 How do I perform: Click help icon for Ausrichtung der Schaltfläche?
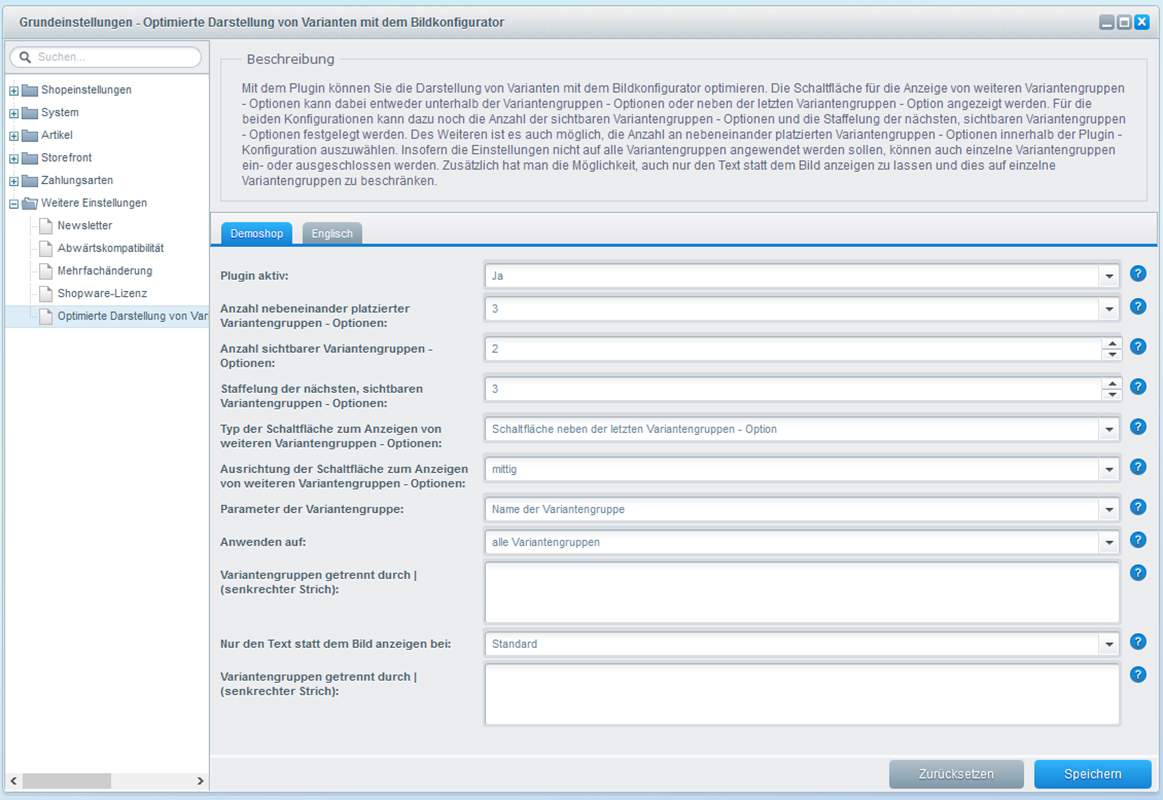(x=1138, y=467)
